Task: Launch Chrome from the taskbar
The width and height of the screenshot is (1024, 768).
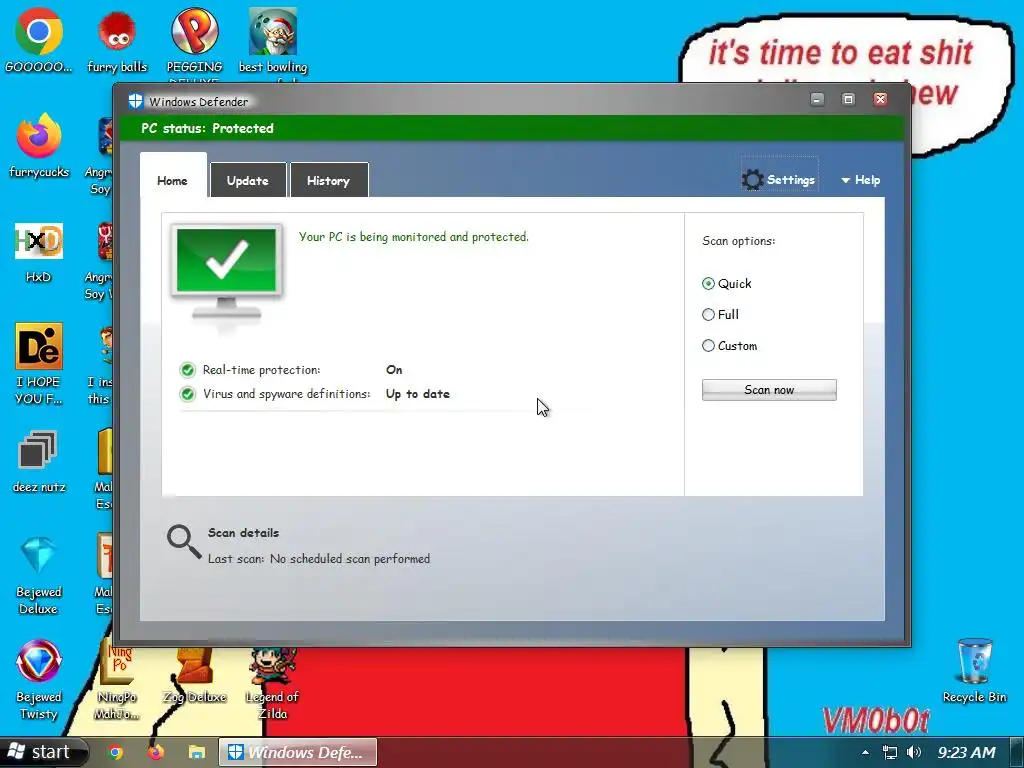Action: coord(116,752)
